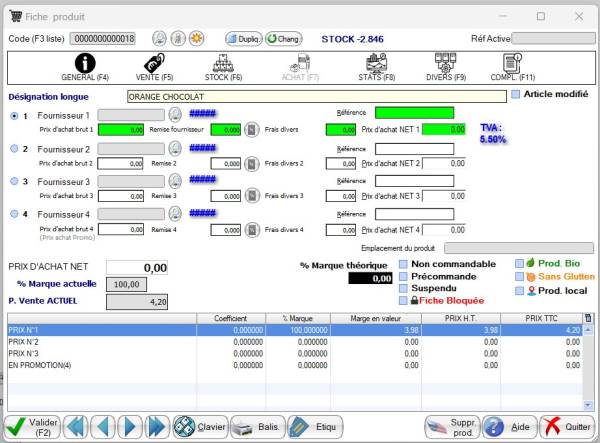Open the Clavier on-screen keyboard

pyautogui.click(x=200, y=427)
